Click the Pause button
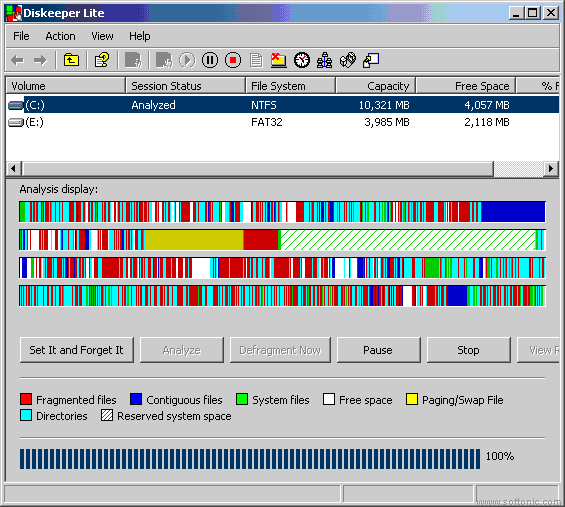The height and width of the screenshot is (507, 565). point(378,350)
